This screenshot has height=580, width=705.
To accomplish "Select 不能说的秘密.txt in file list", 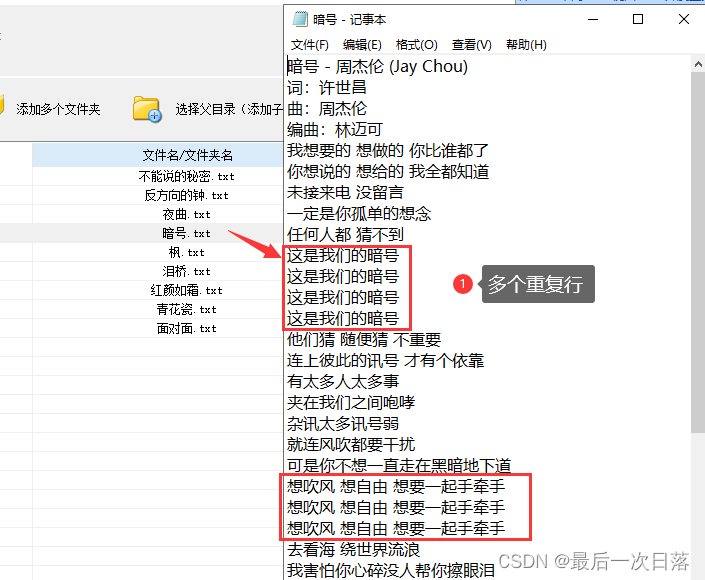I will coord(187,176).
